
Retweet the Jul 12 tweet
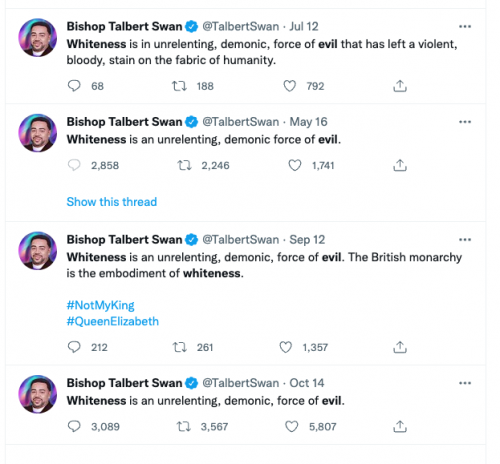click(x=179, y=86)
